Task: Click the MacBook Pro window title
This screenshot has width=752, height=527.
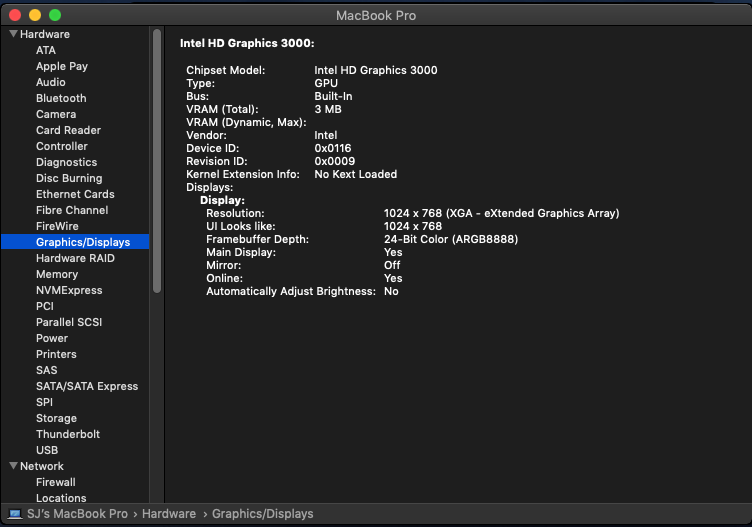Action: [376, 15]
